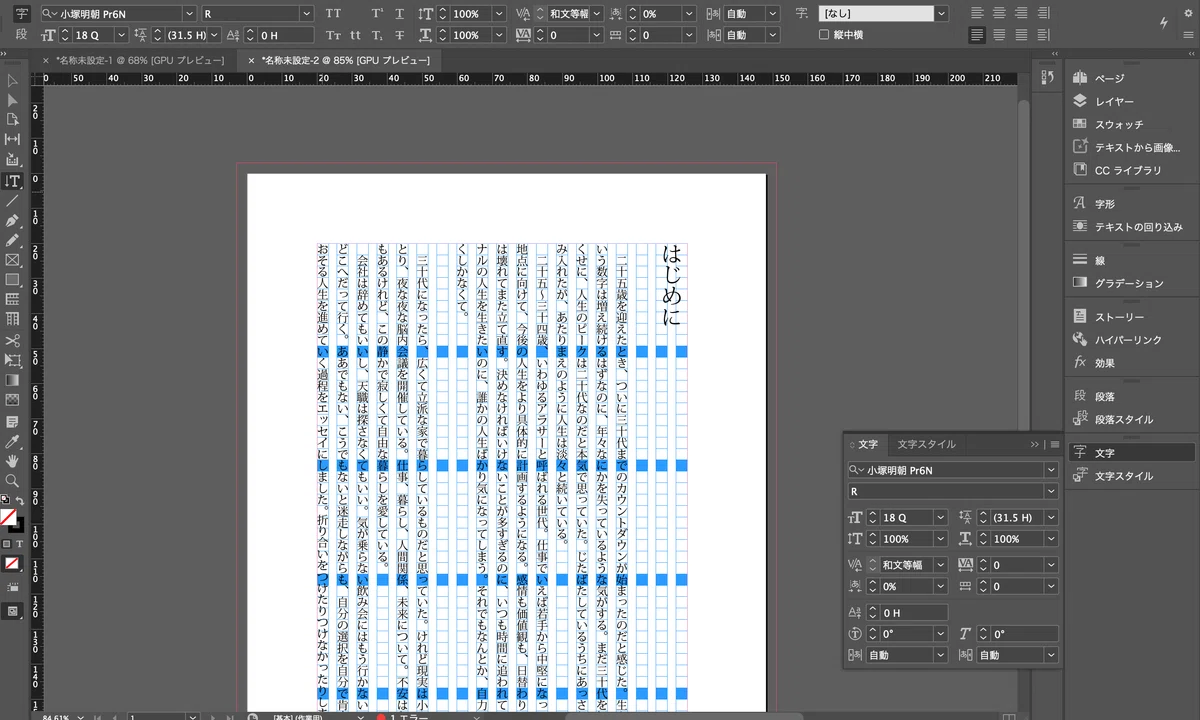Select the Line tool

point(12,201)
